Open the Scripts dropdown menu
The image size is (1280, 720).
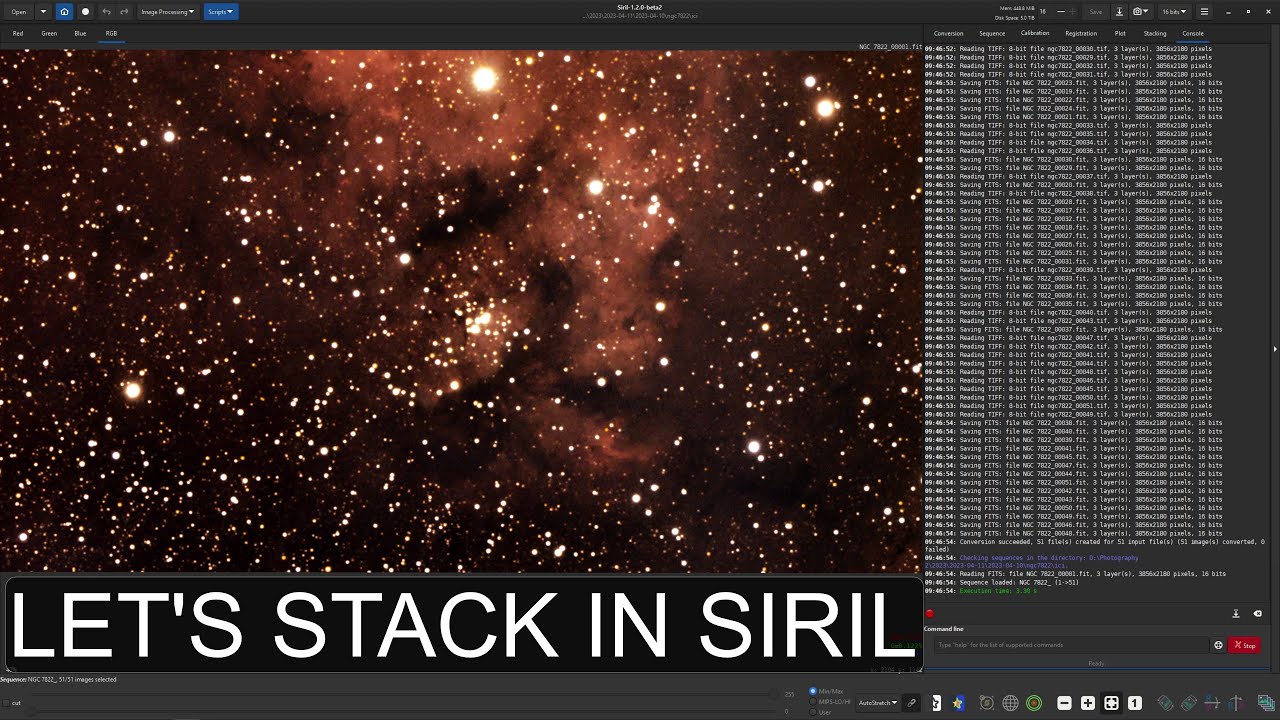pos(220,12)
